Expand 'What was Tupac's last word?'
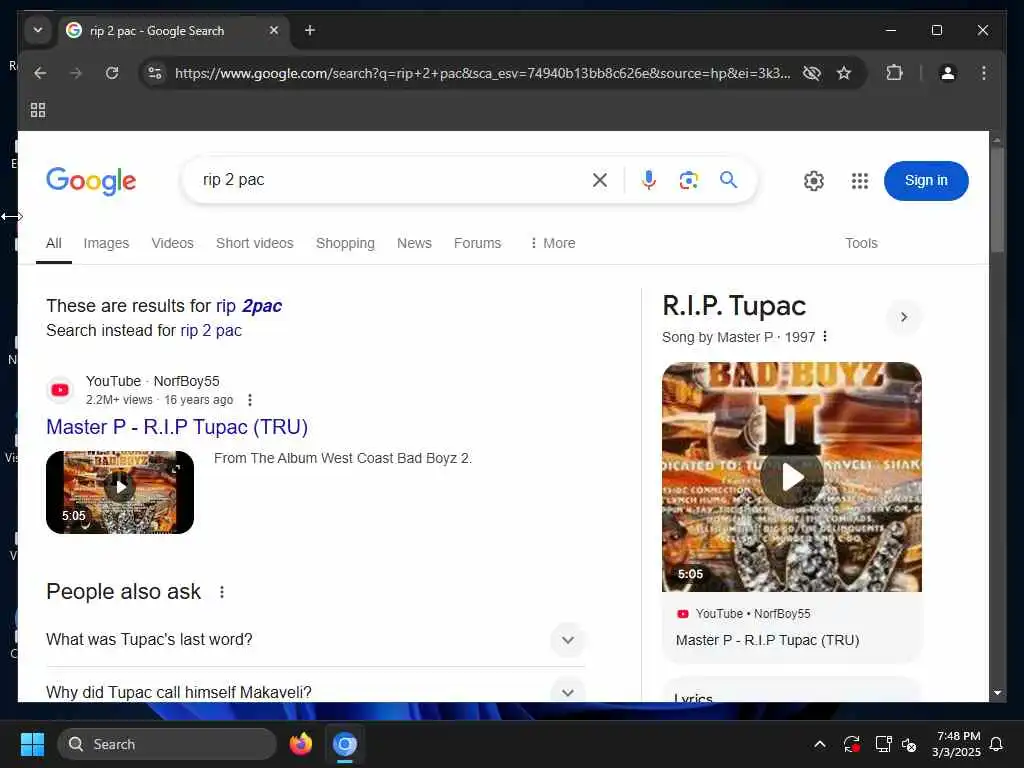The image size is (1024, 768). click(315, 639)
